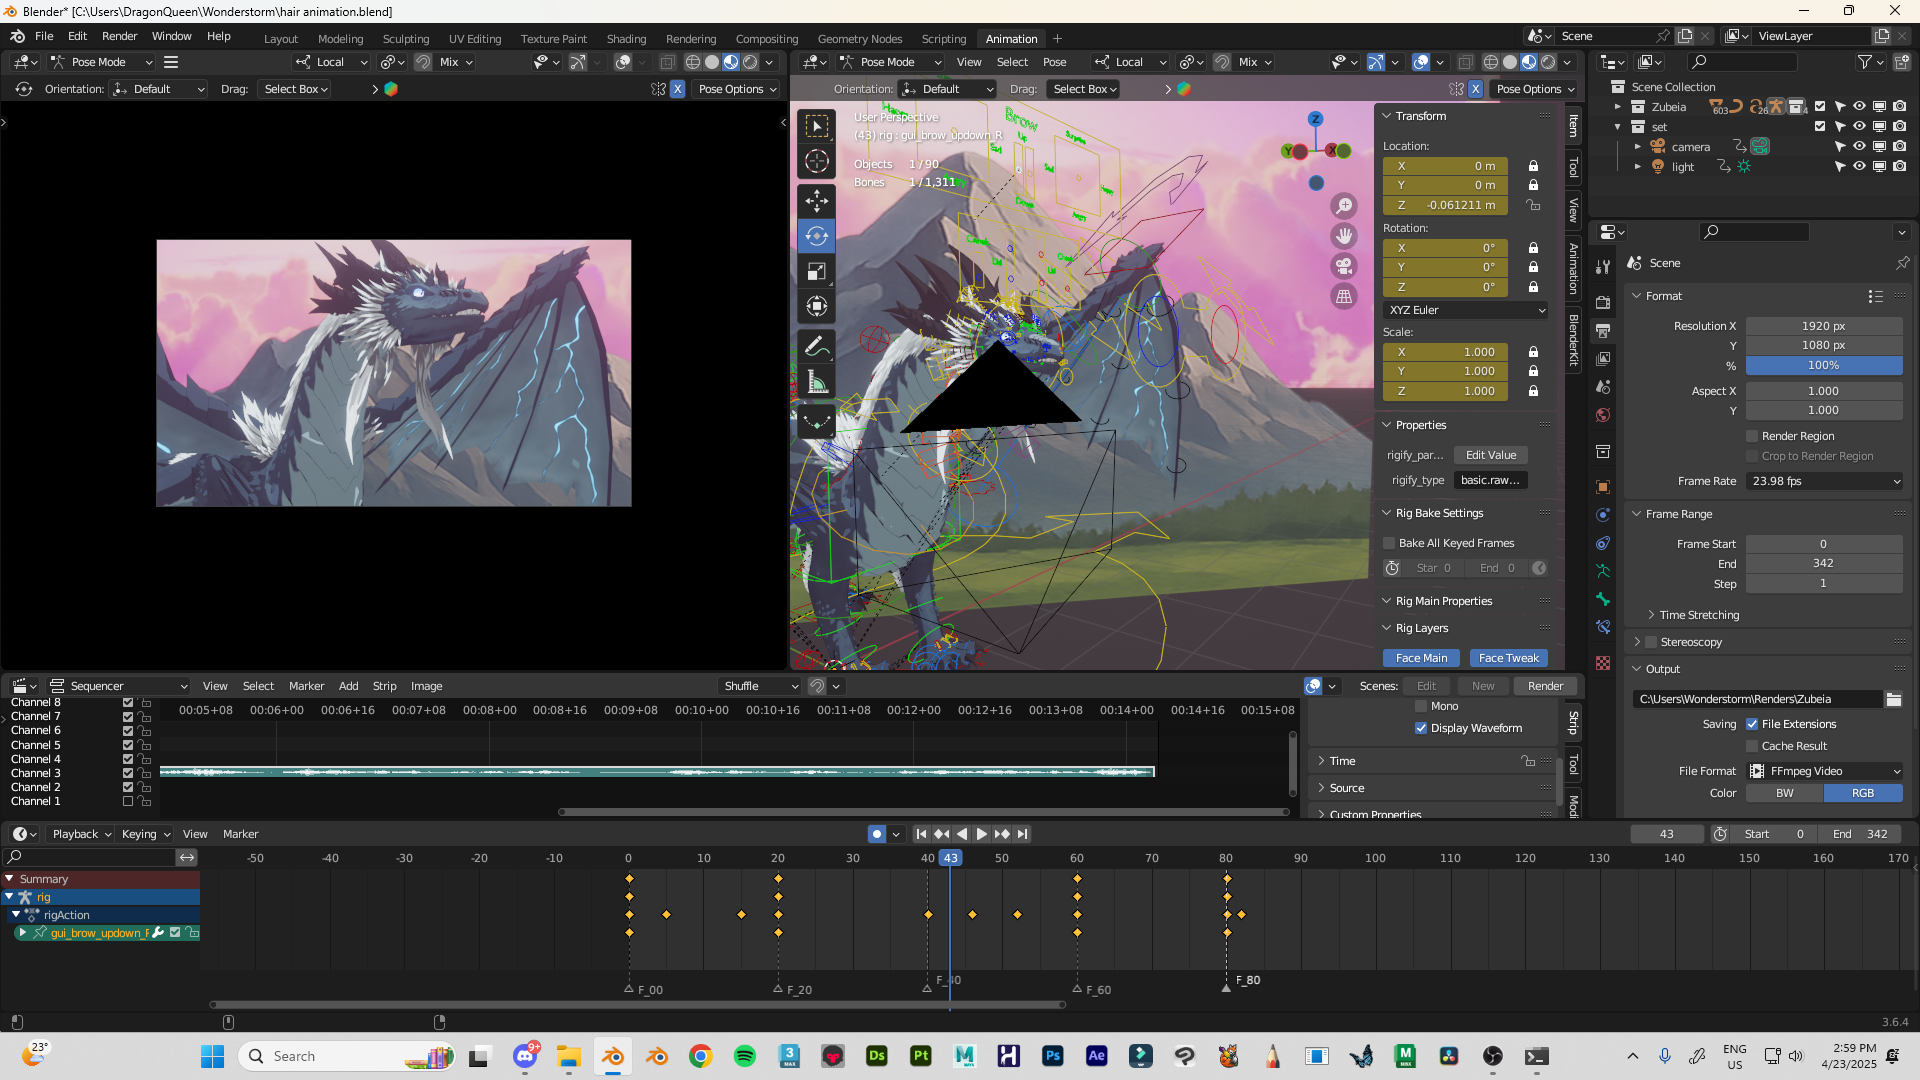Select the Measure tool
The image size is (1920, 1080).
click(817, 381)
